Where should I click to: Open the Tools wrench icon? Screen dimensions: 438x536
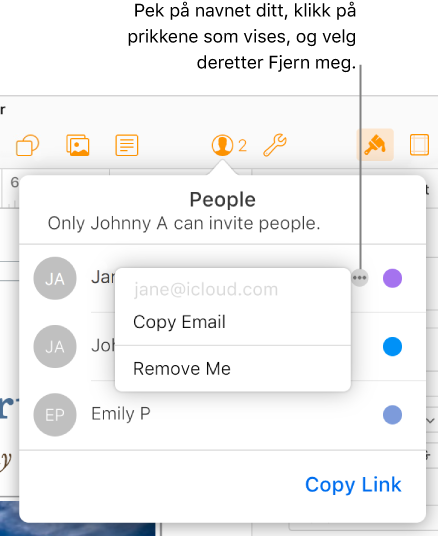click(275, 145)
